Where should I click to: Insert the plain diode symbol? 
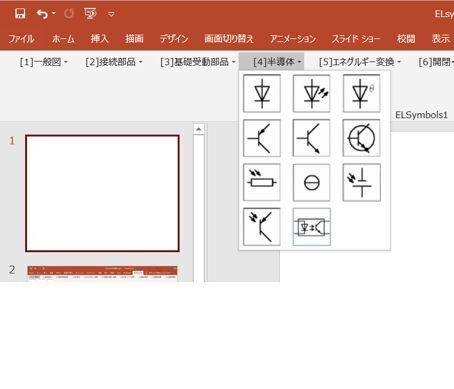coord(262,93)
